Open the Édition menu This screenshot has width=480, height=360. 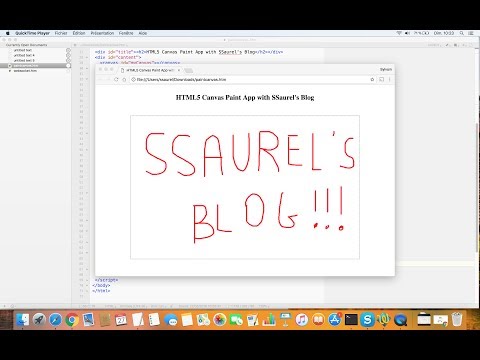[79, 33]
